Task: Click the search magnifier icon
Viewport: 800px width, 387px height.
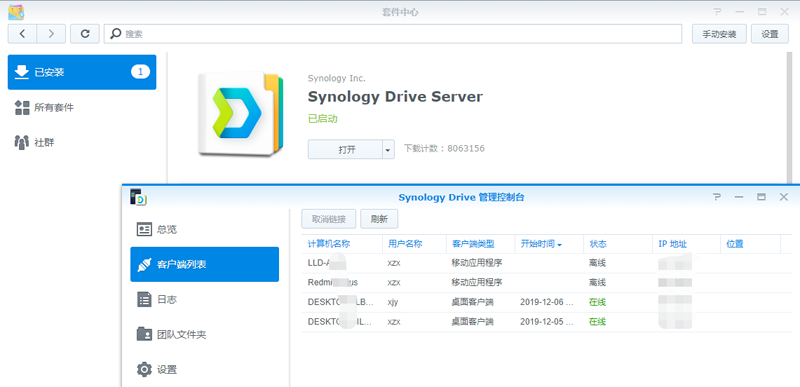Action: click(x=116, y=34)
